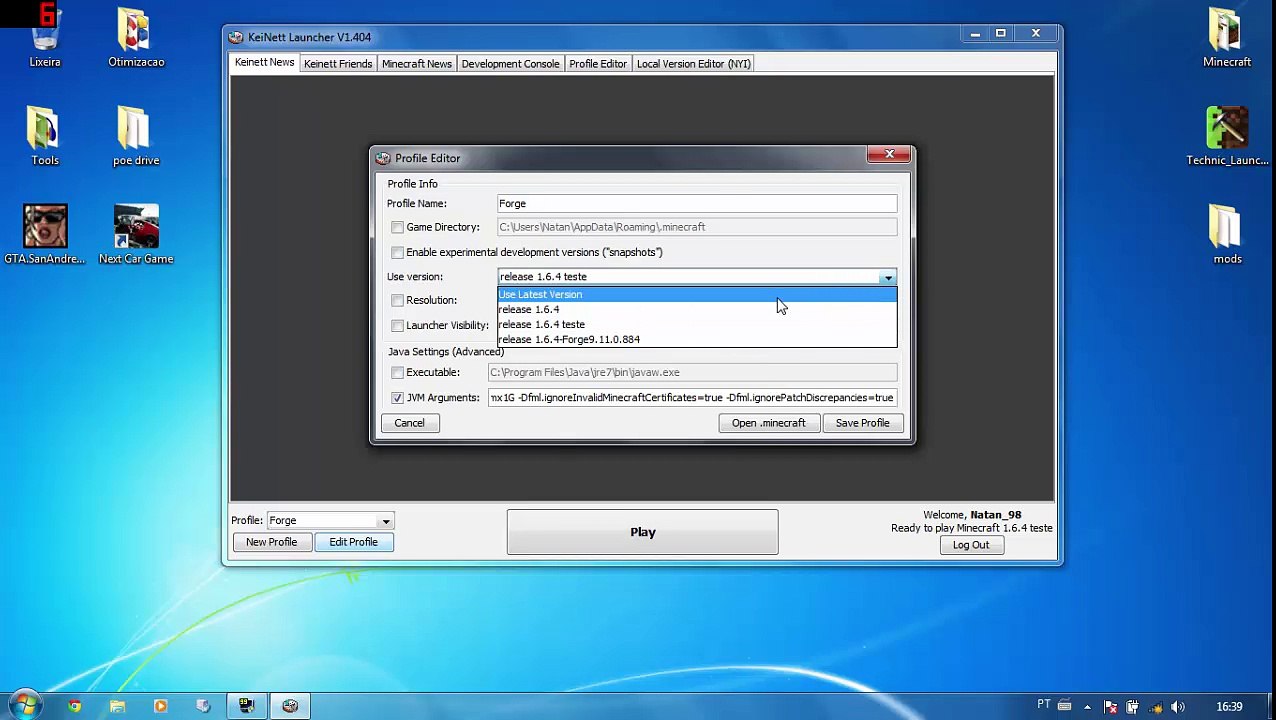Enable the Executable checkbox
This screenshot has width=1276, height=720.
(397, 372)
